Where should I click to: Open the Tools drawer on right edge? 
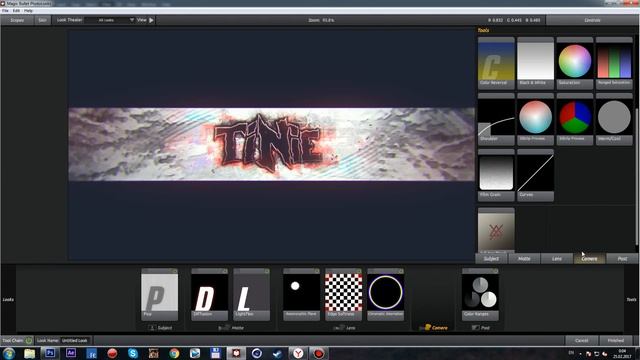pyautogui.click(x=631, y=299)
